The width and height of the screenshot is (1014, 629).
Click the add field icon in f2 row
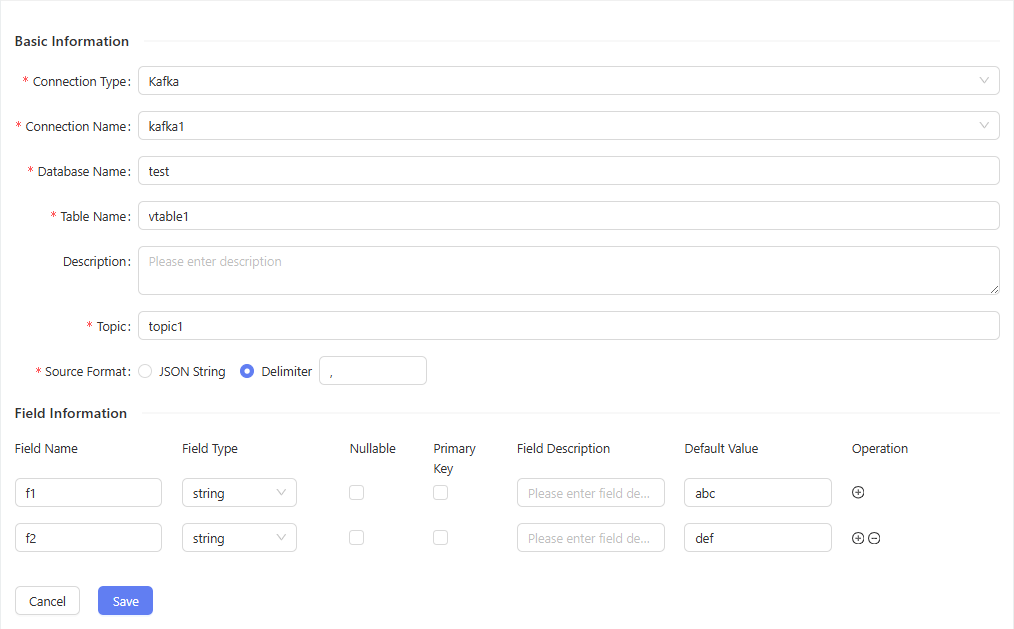tap(858, 538)
